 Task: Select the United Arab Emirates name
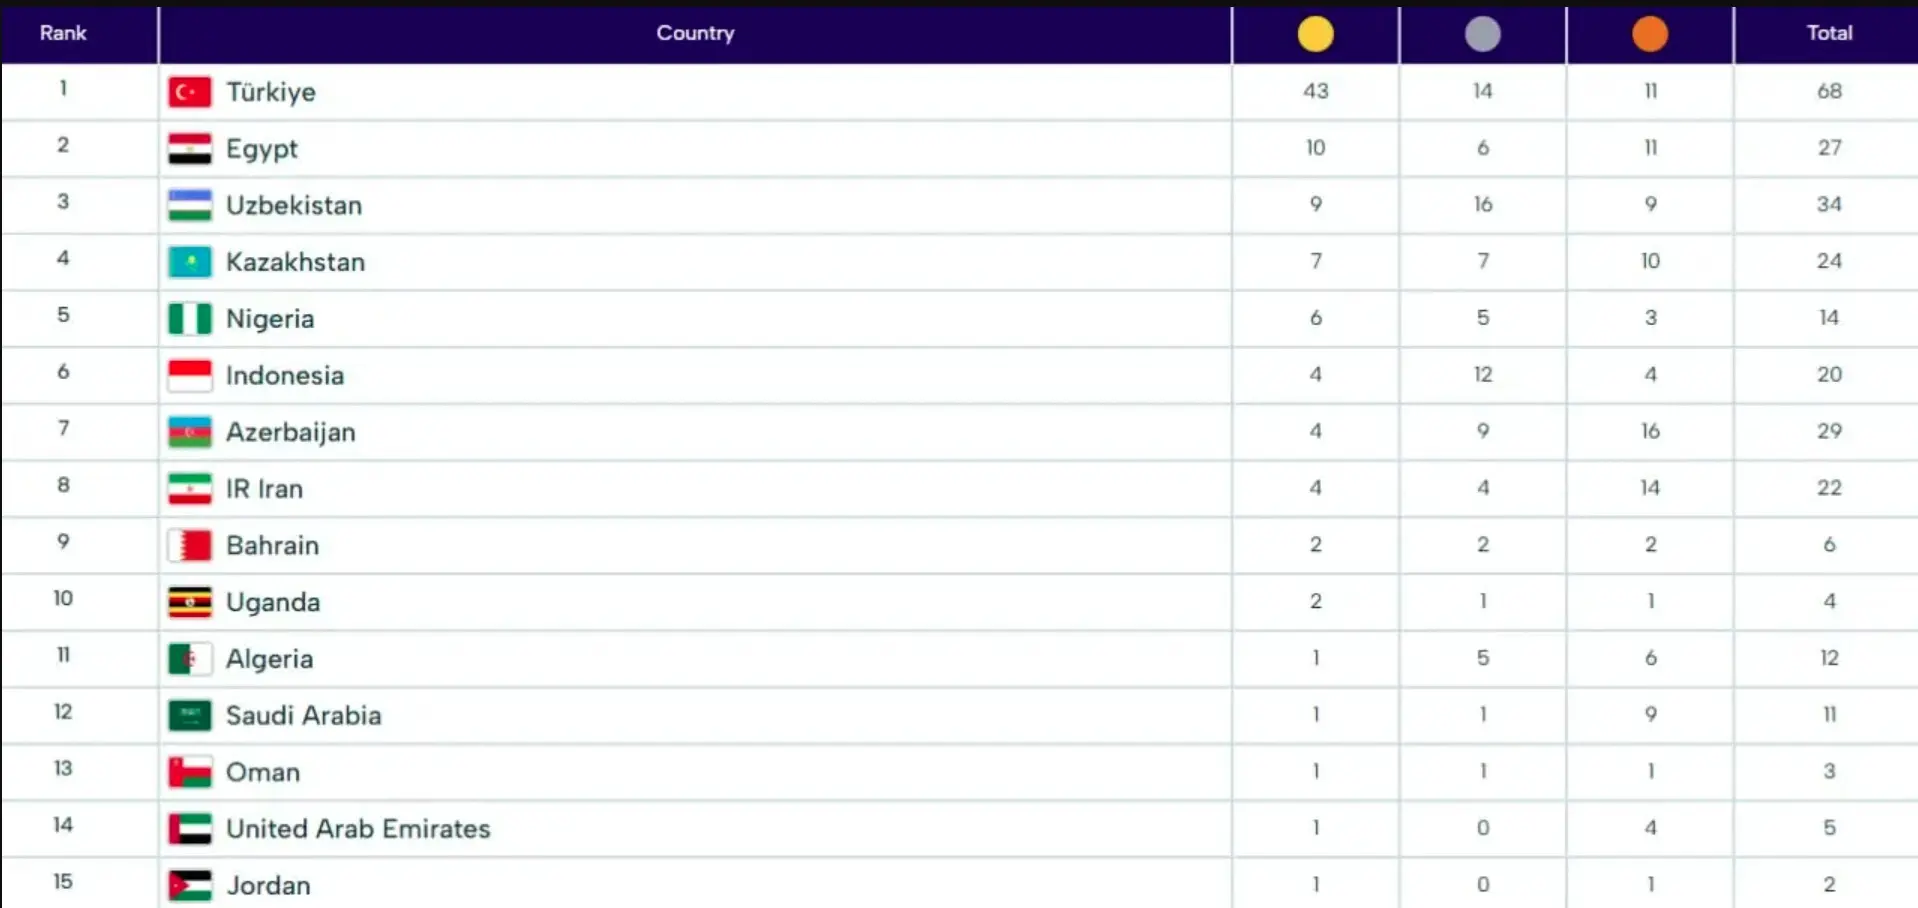tap(358, 829)
